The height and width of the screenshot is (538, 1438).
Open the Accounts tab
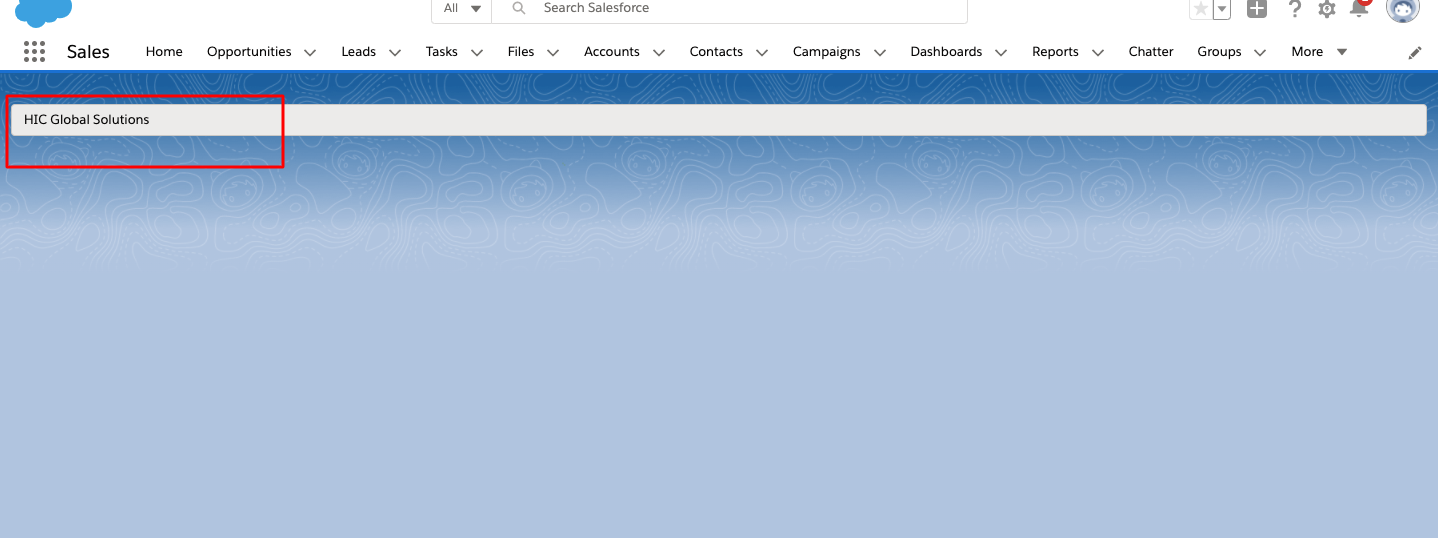tap(612, 52)
